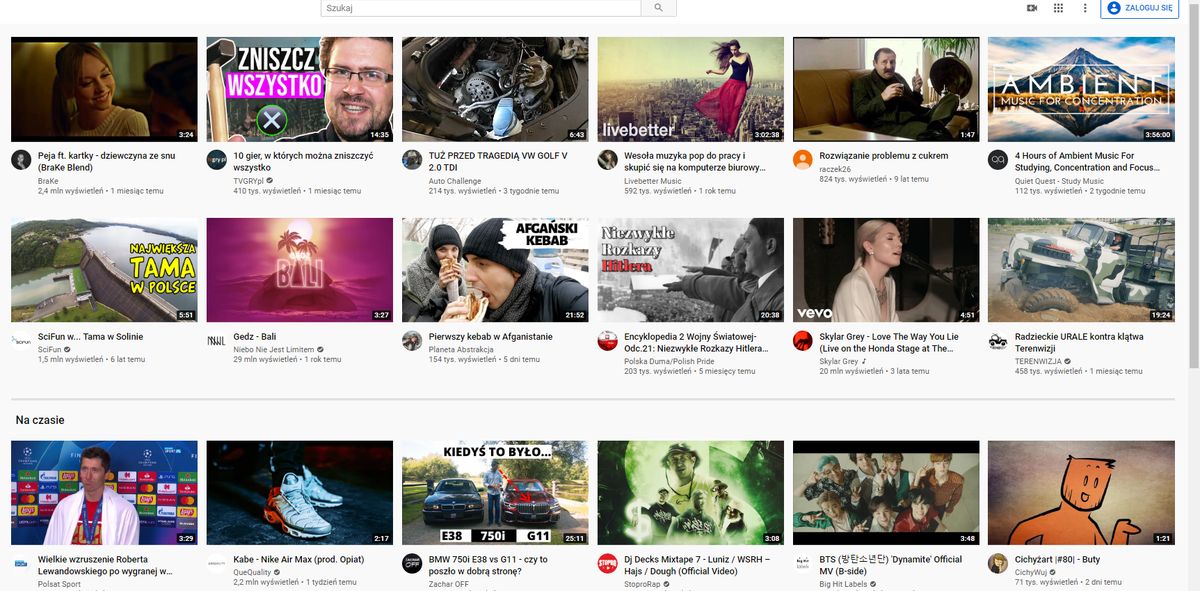Open title 'Wesoła muzyka pop do pracy'
Image resolution: width=1200 pixels, height=591 pixels.
coord(694,162)
